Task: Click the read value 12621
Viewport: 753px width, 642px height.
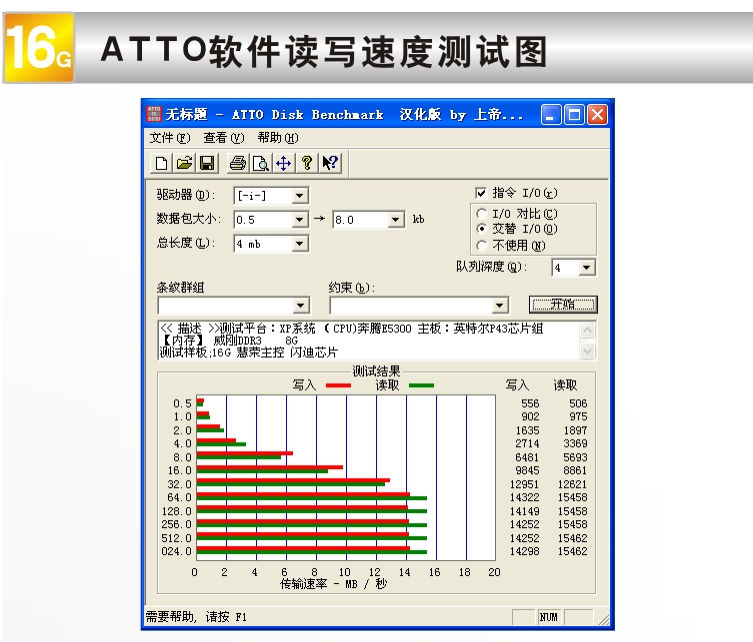Action: [572, 484]
